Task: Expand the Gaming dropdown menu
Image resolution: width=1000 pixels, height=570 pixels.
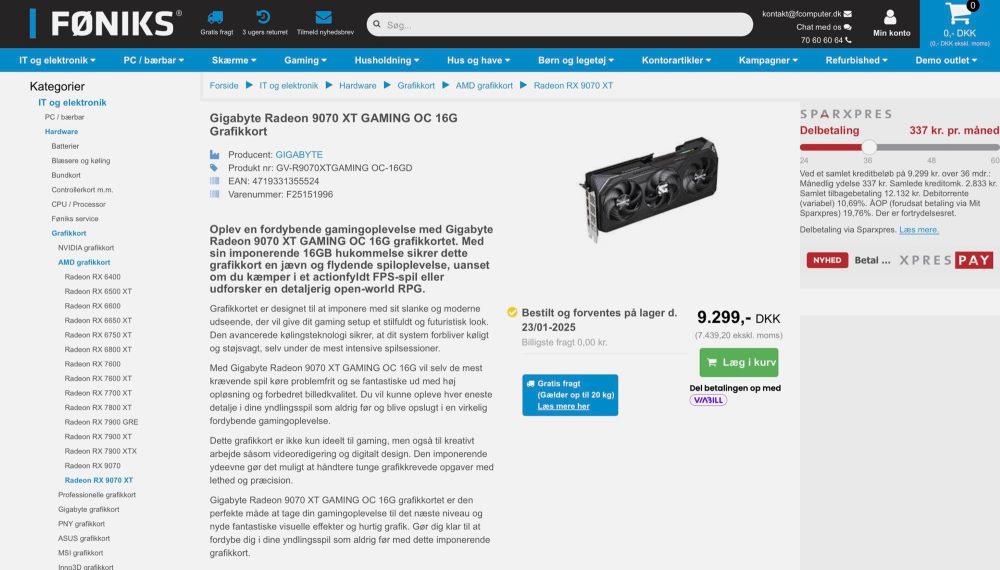Action: tap(305, 60)
